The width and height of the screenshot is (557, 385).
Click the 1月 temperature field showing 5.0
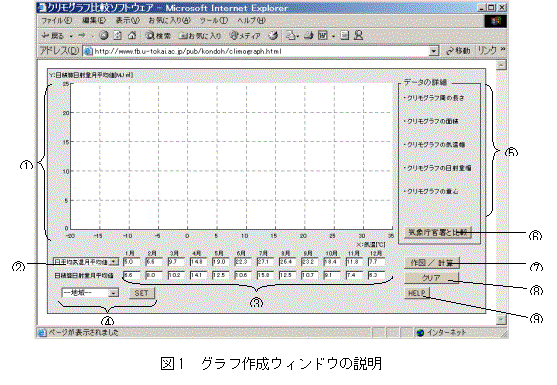[131, 262]
